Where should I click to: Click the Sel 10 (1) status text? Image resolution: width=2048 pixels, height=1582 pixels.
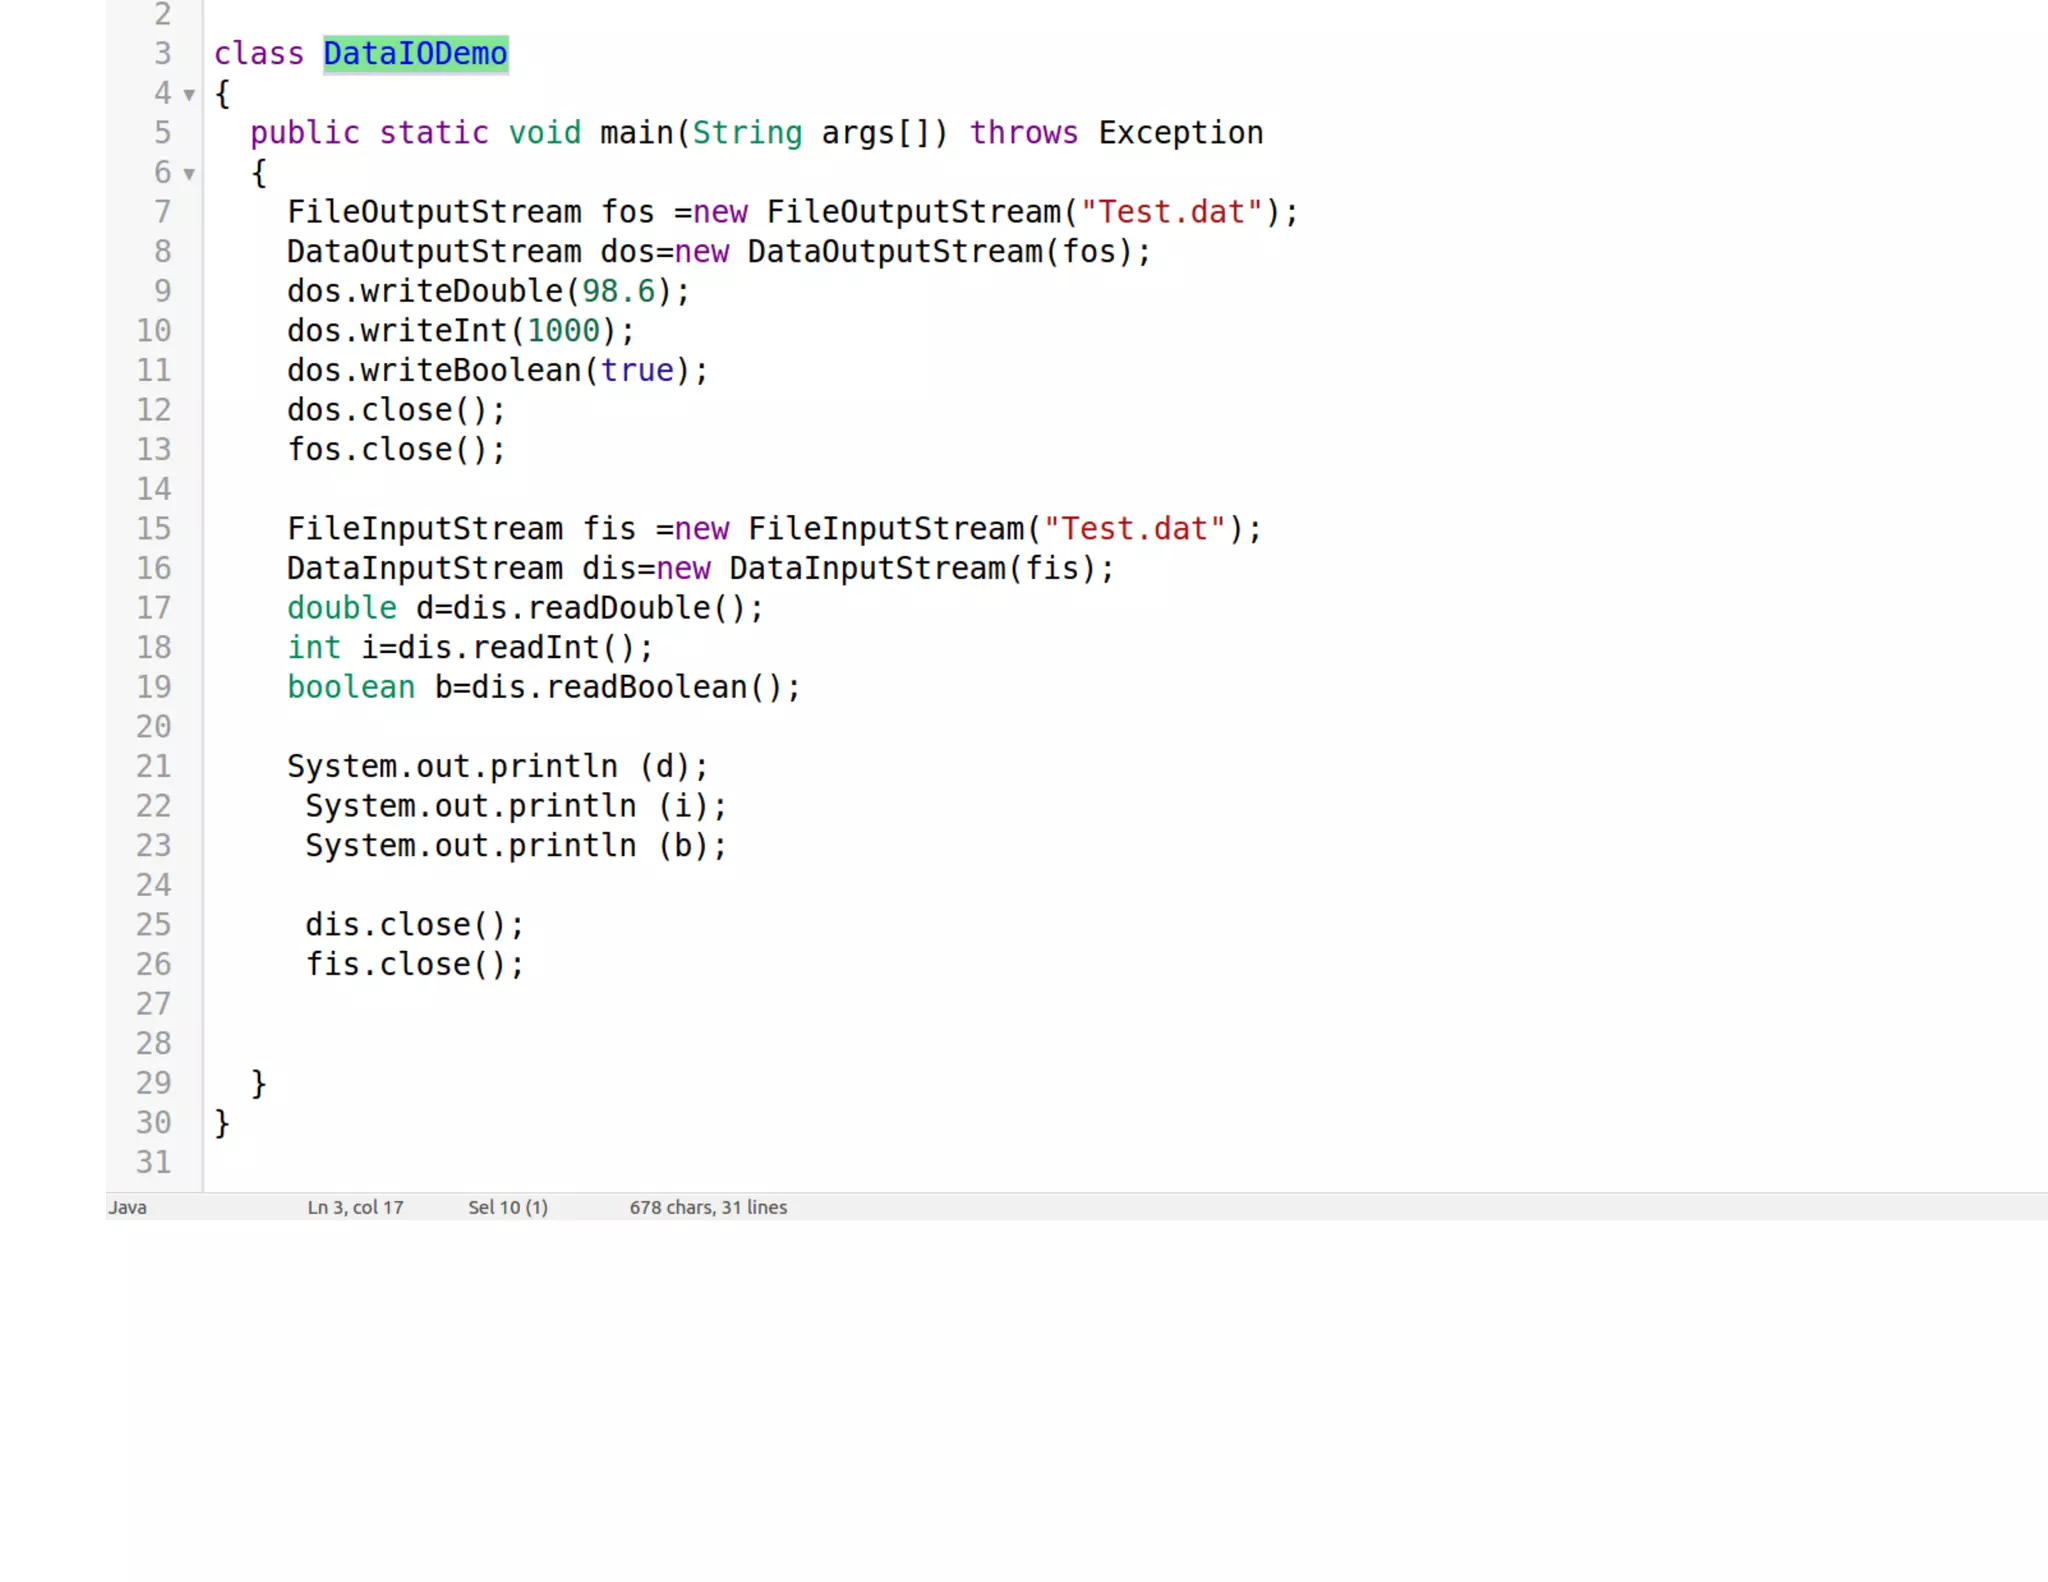click(x=508, y=1207)
